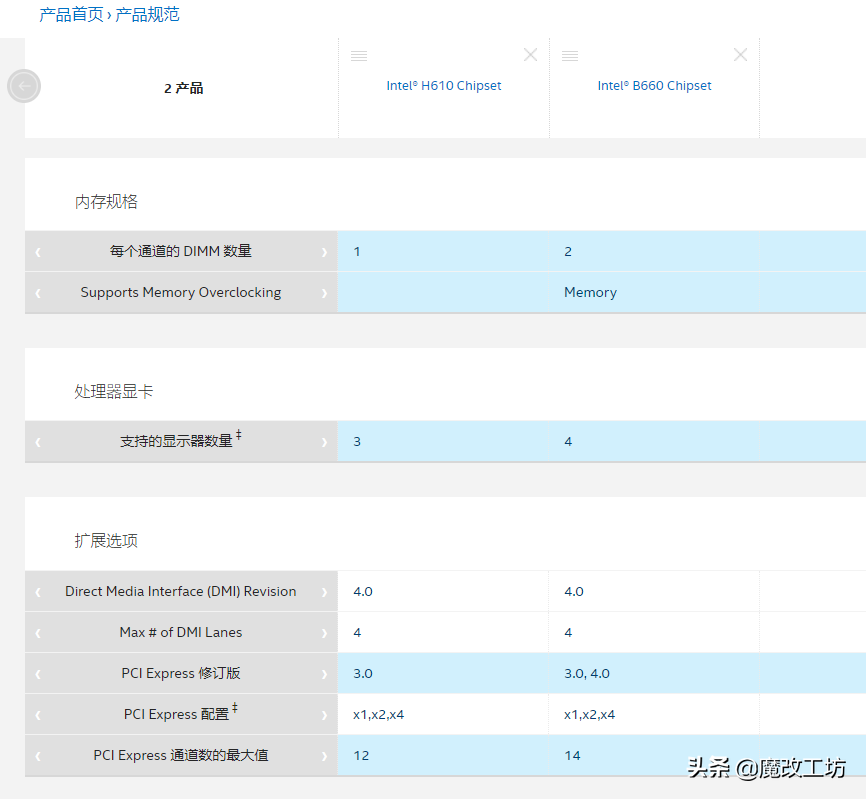866x799 pixels.
Task: Click H610 PCI Express 配置 value 'x1,x2,x4'
Action: (378, 715)
